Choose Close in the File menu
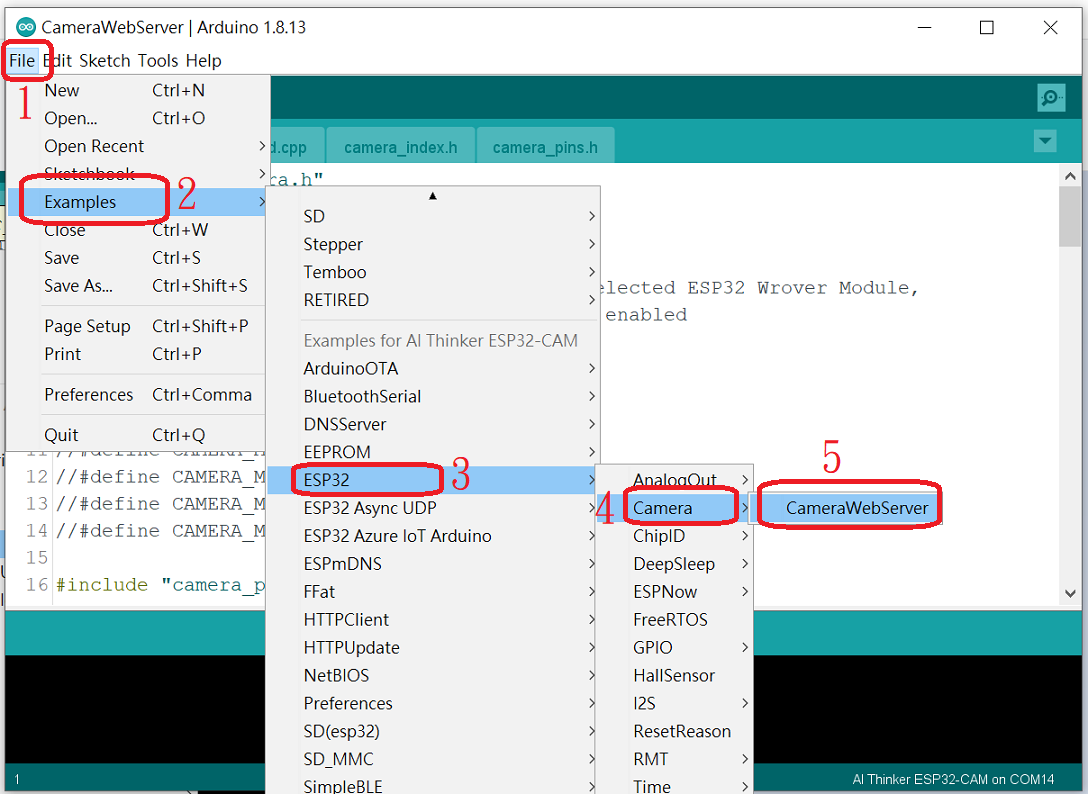1088x794 pixels. point(137,230)
